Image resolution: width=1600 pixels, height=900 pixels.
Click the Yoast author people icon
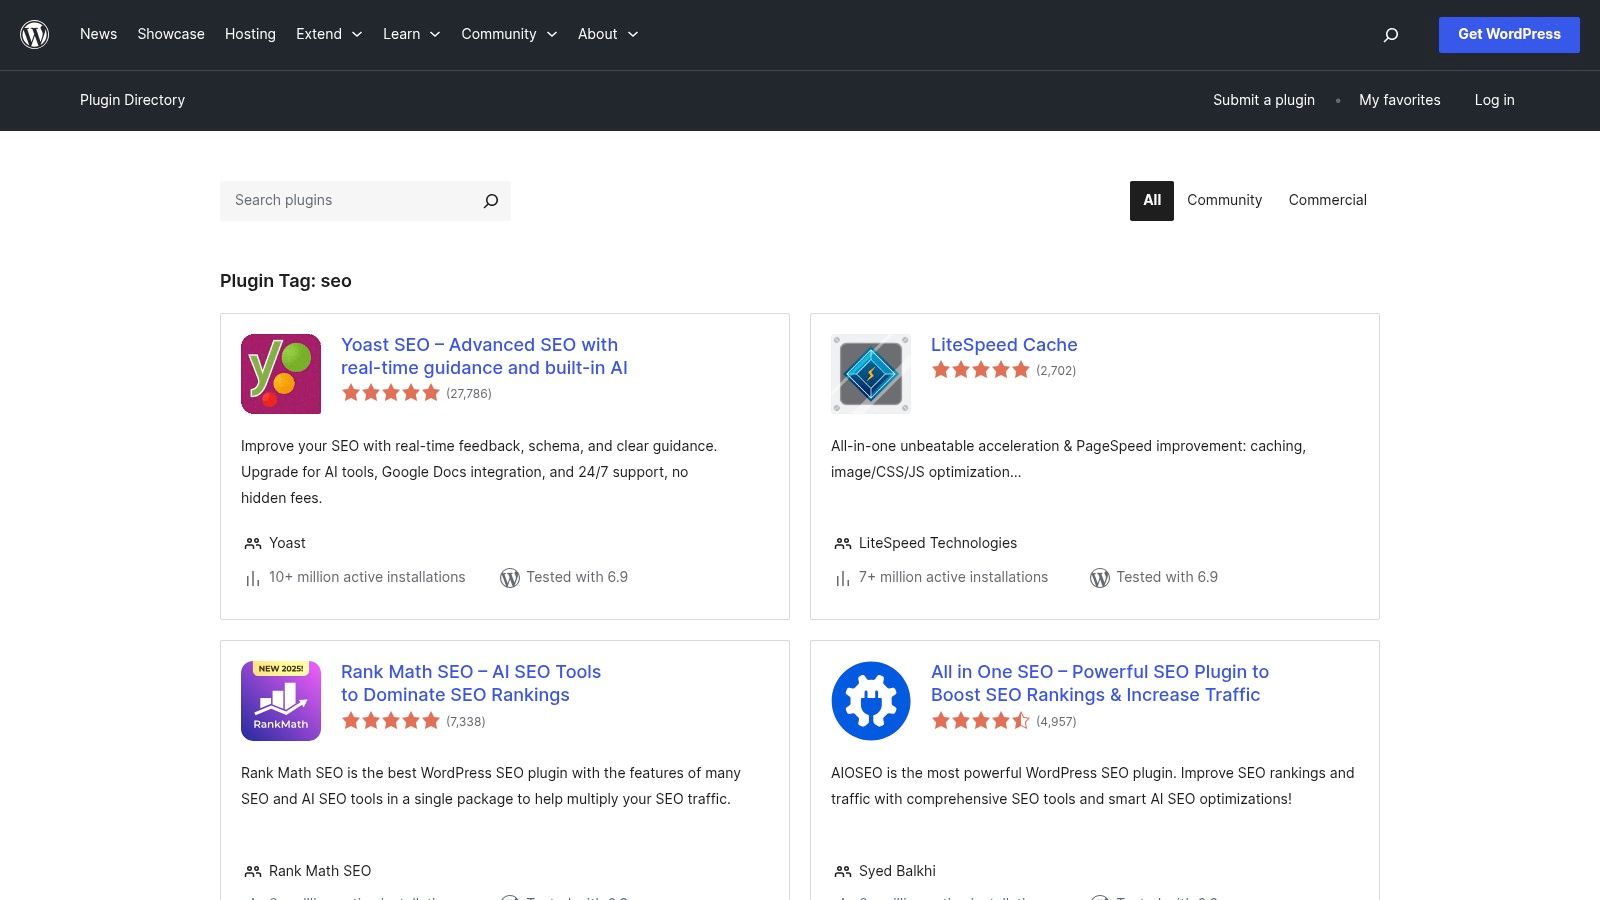pos(251,543)
